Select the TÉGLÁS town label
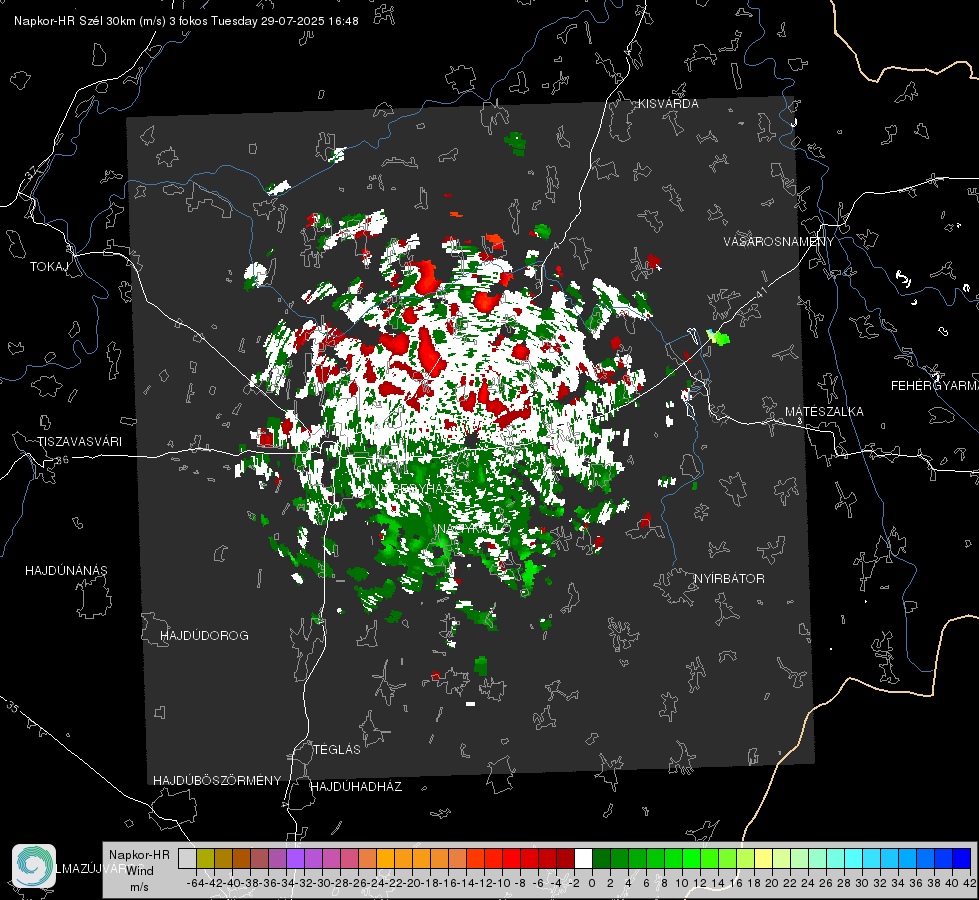 click(337, 750)
